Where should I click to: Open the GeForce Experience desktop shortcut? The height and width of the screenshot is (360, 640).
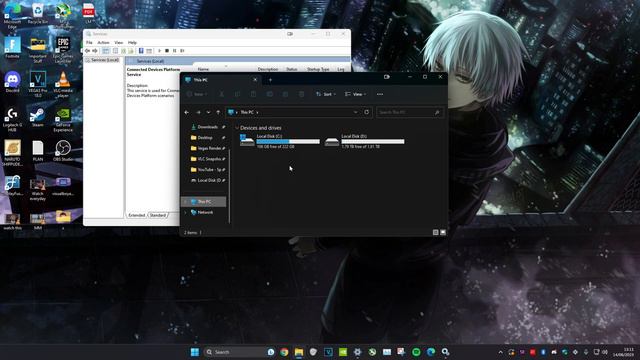click(63, 120)
